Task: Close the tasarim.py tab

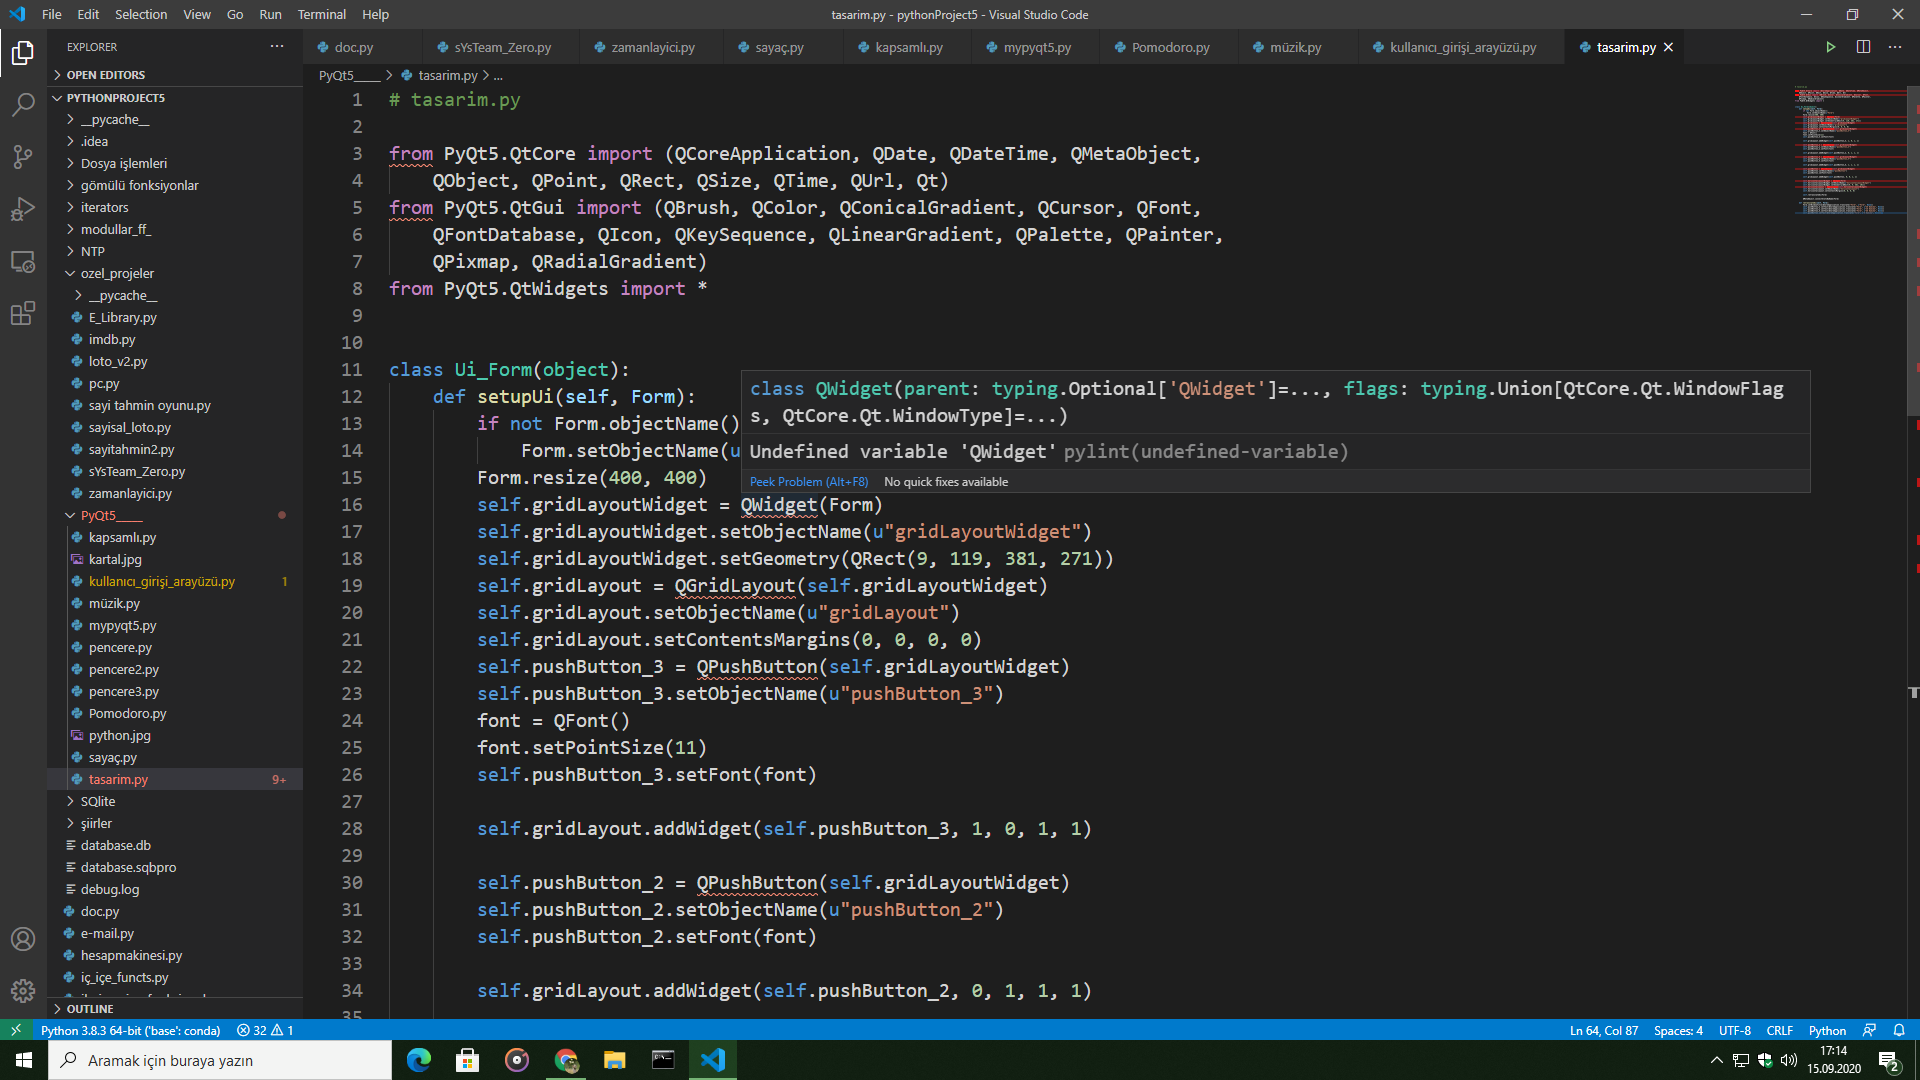Action: [1668, 47]
